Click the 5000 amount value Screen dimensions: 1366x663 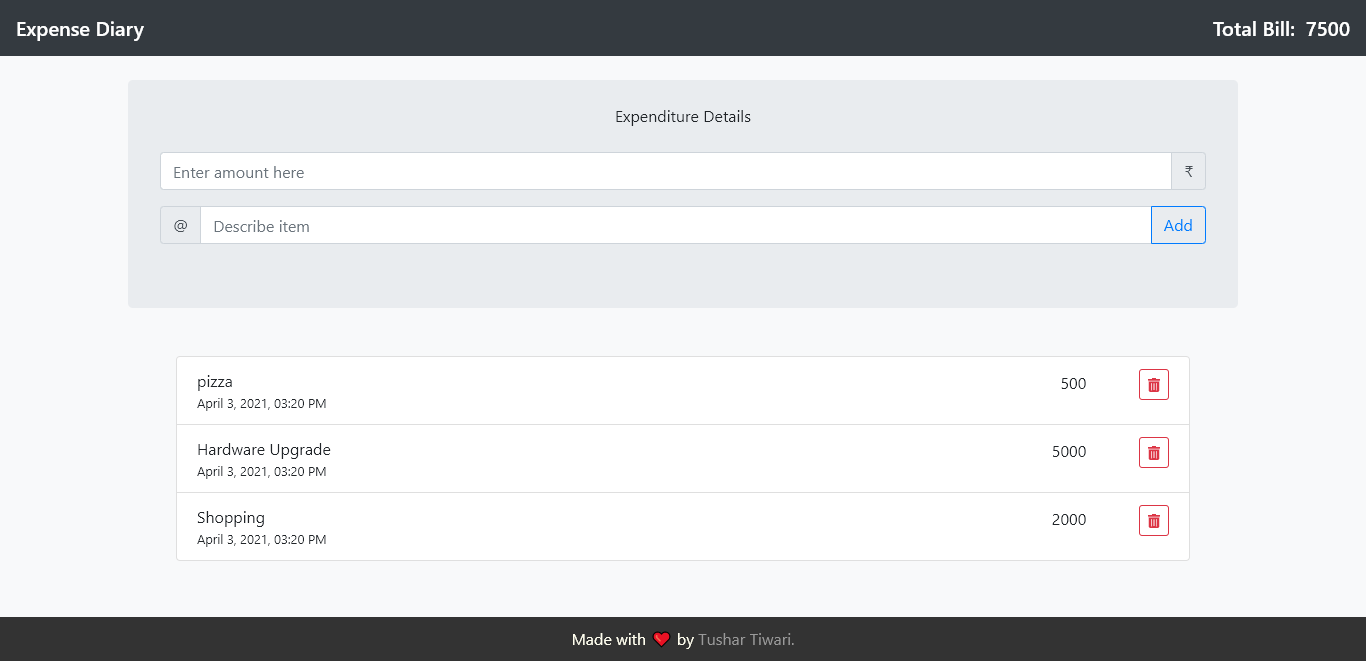(x=1069, y=452)
